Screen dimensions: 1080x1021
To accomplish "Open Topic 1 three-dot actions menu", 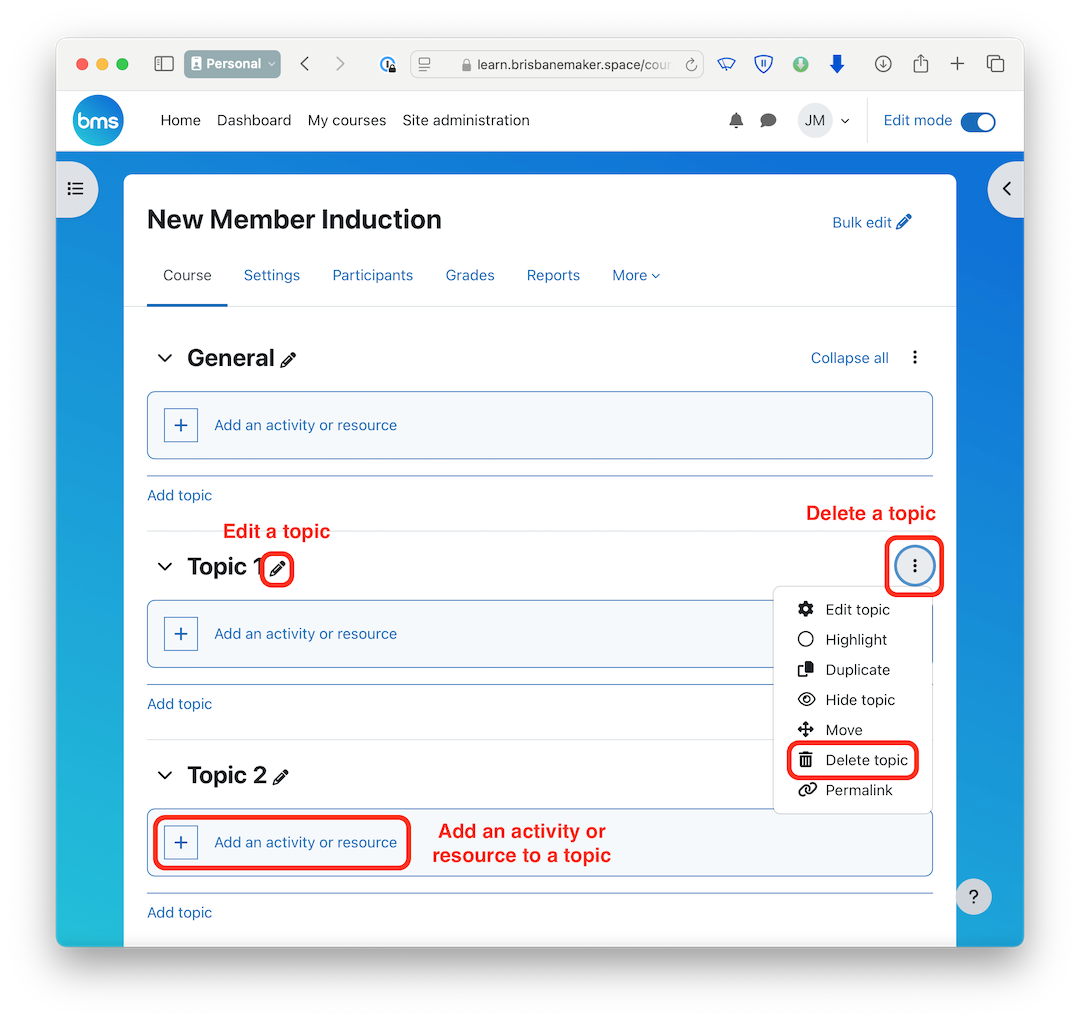I will pos(914,567).
